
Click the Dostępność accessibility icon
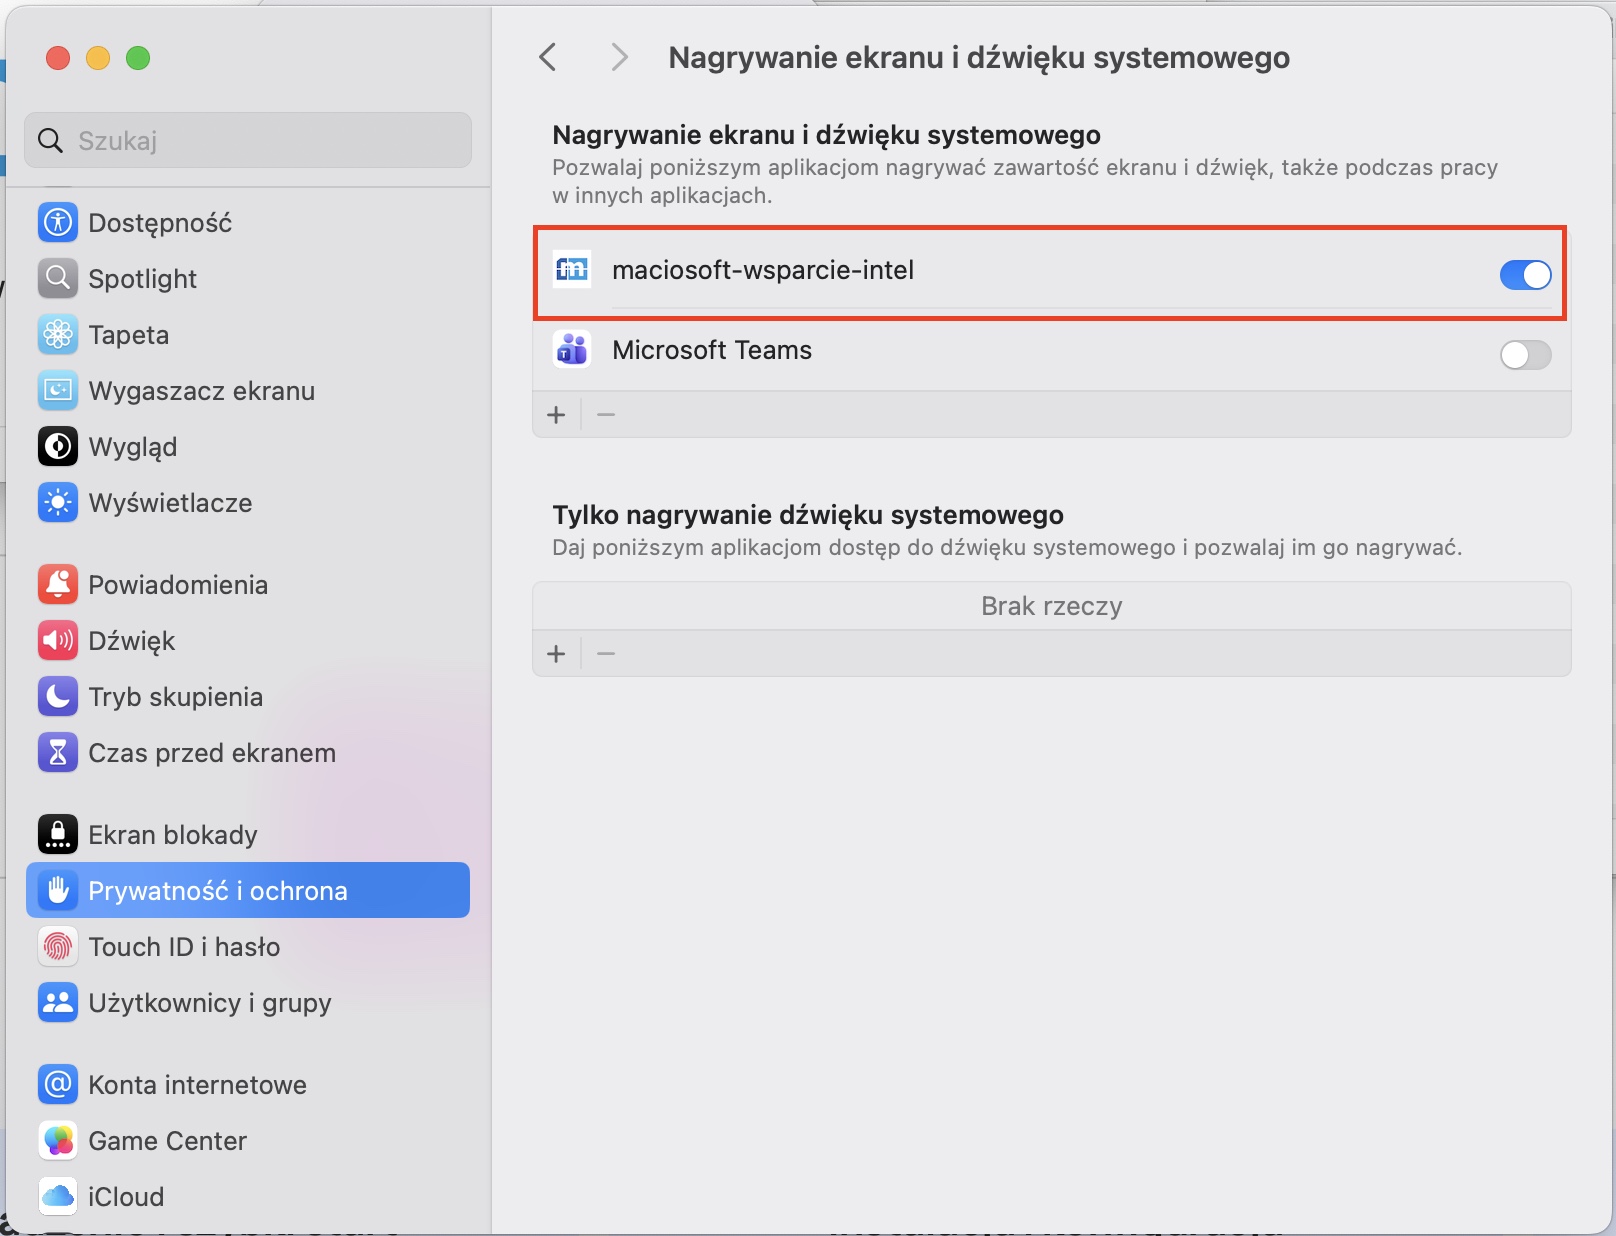pos(58,222)
